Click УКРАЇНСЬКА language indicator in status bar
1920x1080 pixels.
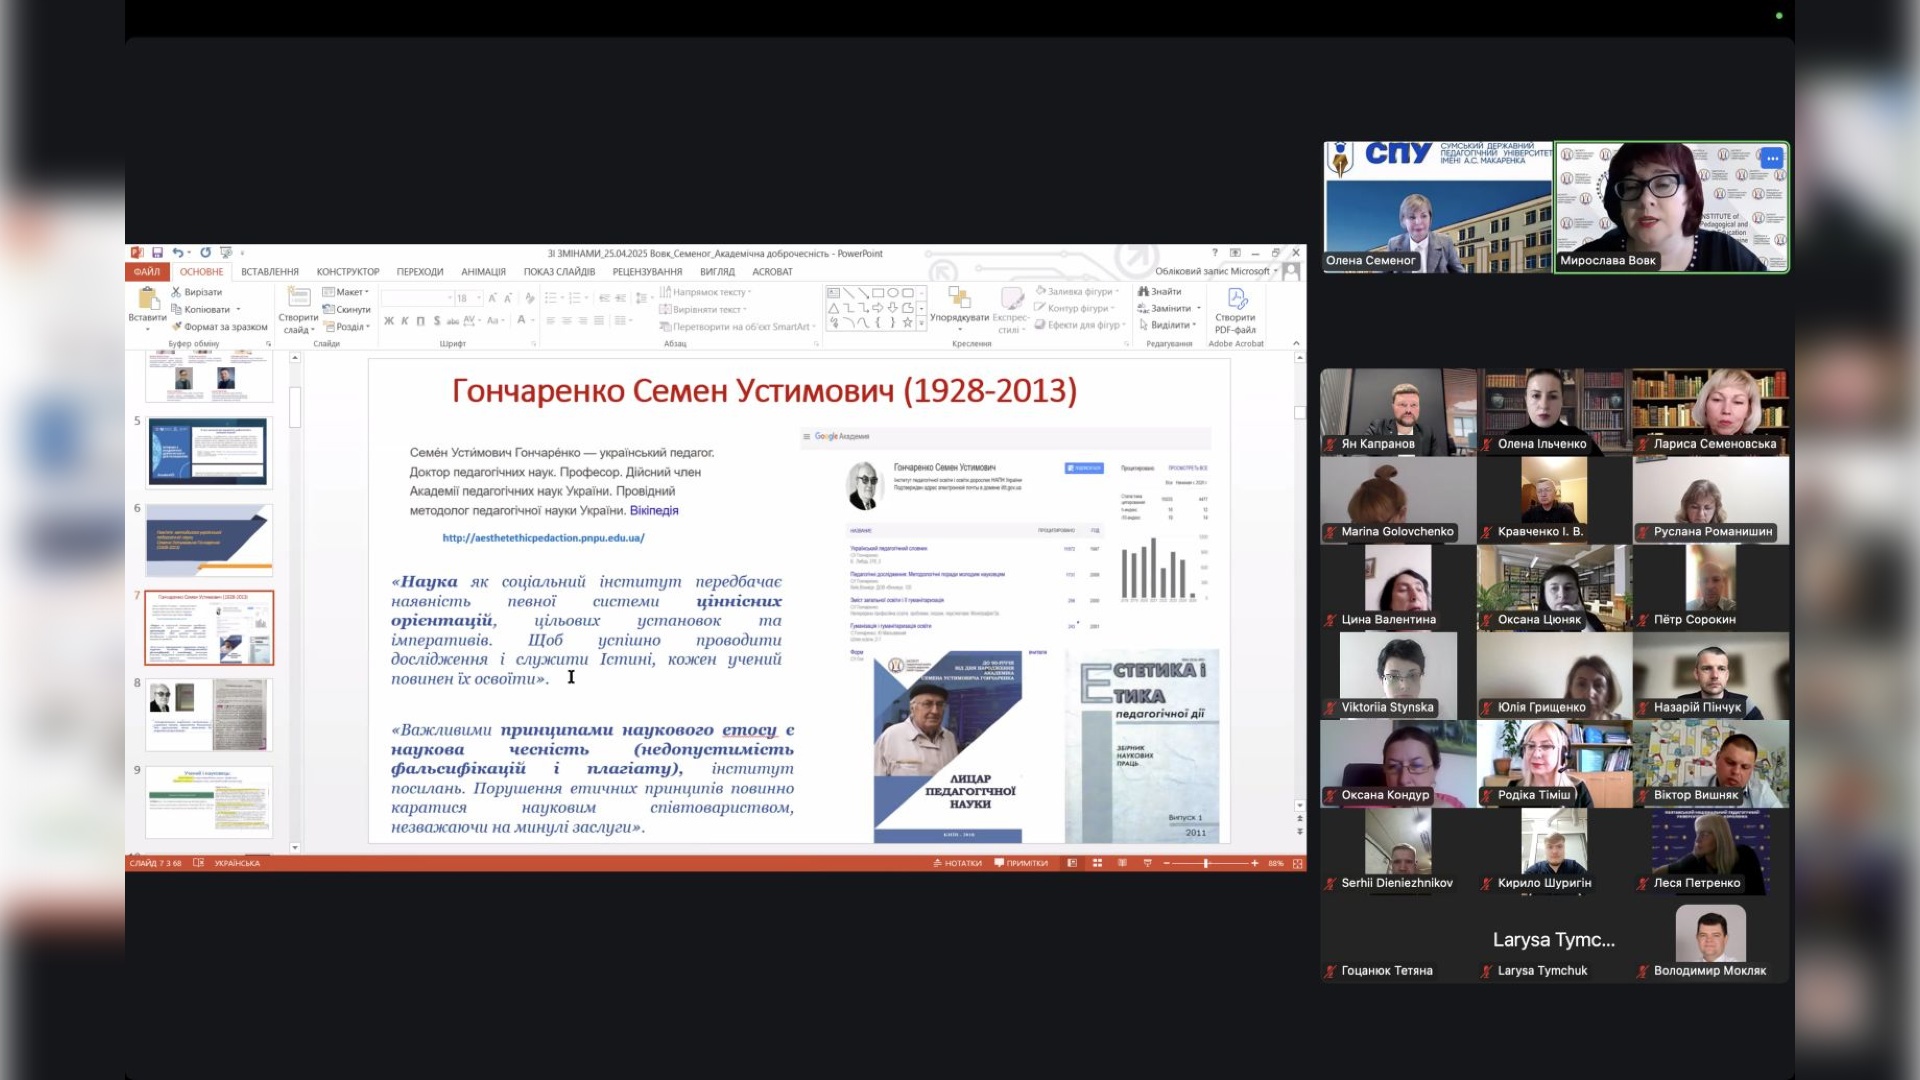coord(237,863)
